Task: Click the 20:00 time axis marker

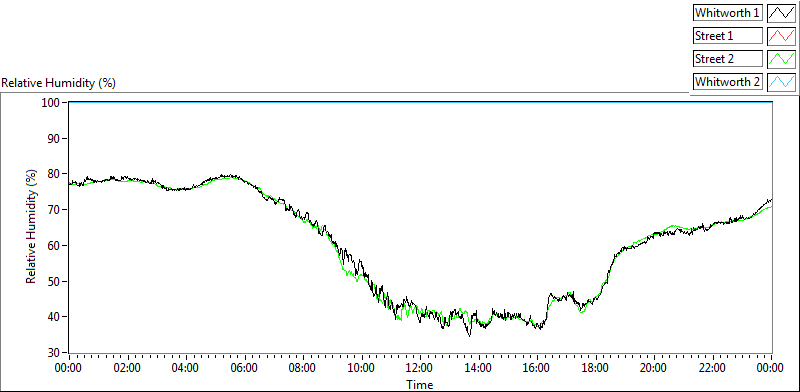Action: point(655,368)
